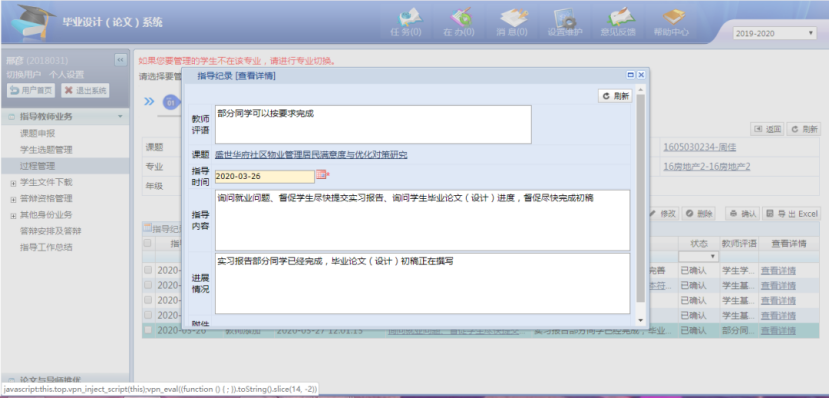
Task: Expand the 学生文件下载 tree node
Action: pos(13,183)
